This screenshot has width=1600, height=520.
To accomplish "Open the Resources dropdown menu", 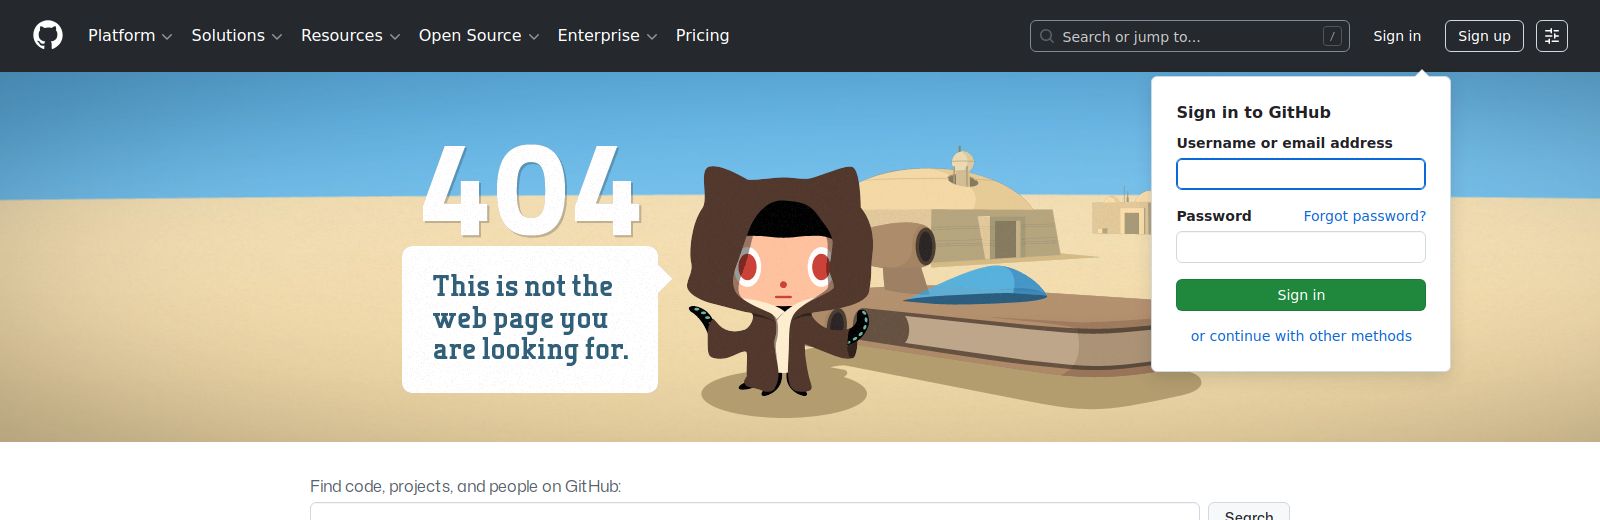I will pyautogui.click(x=350, y=36).
